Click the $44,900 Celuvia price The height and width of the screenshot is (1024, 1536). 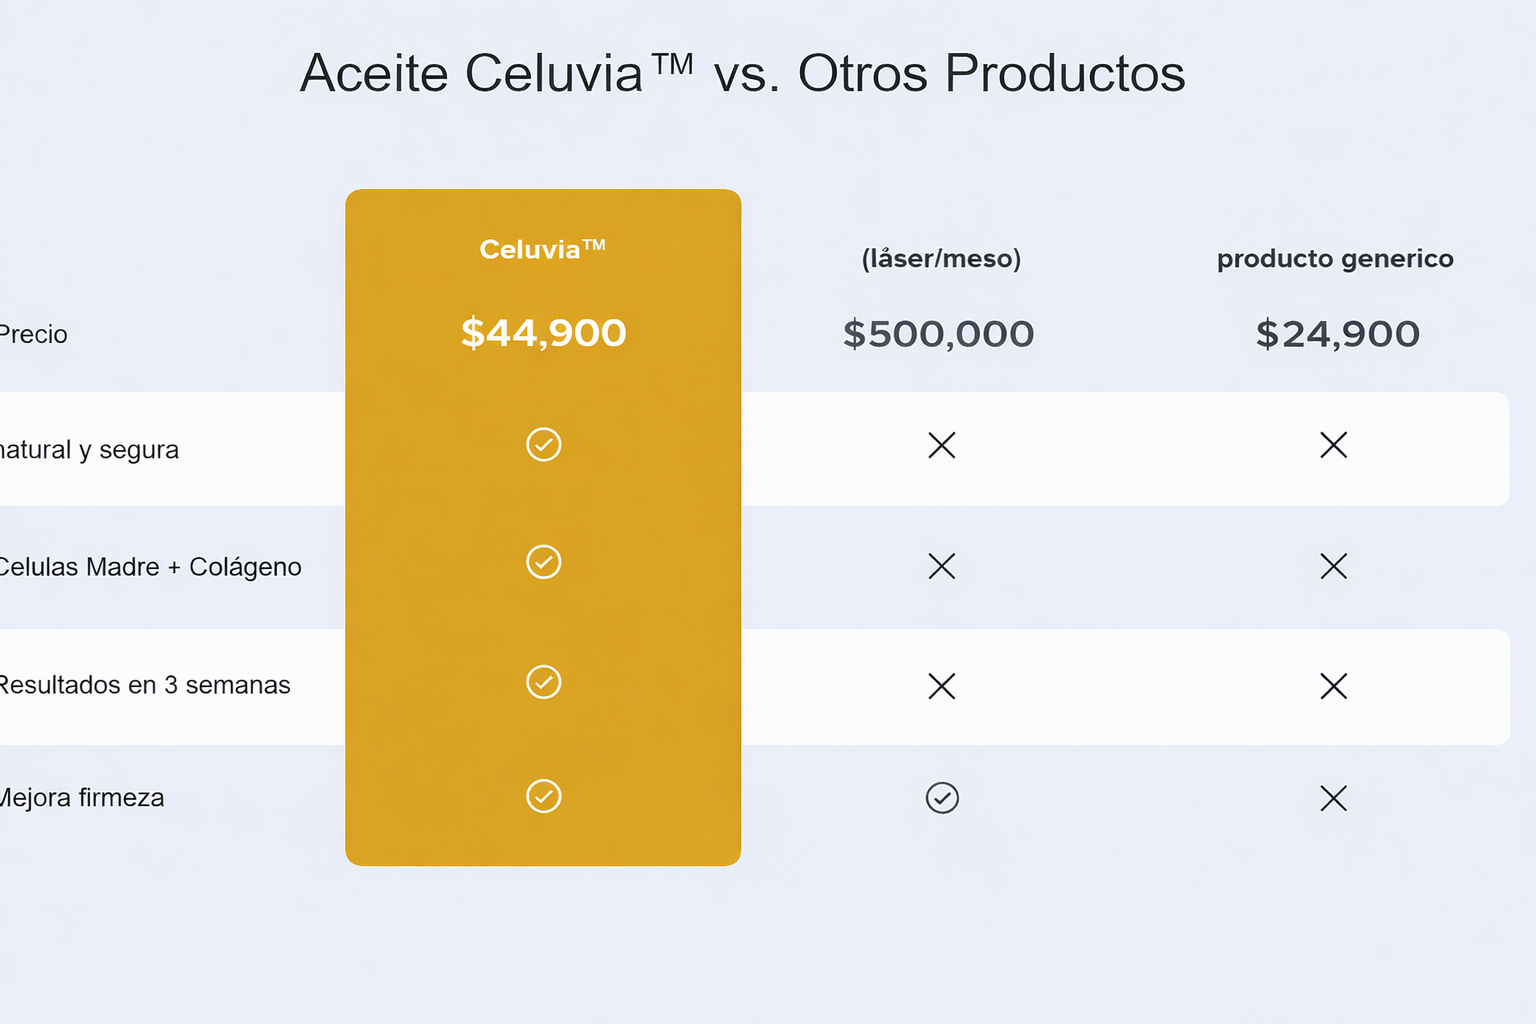point(543,333)
